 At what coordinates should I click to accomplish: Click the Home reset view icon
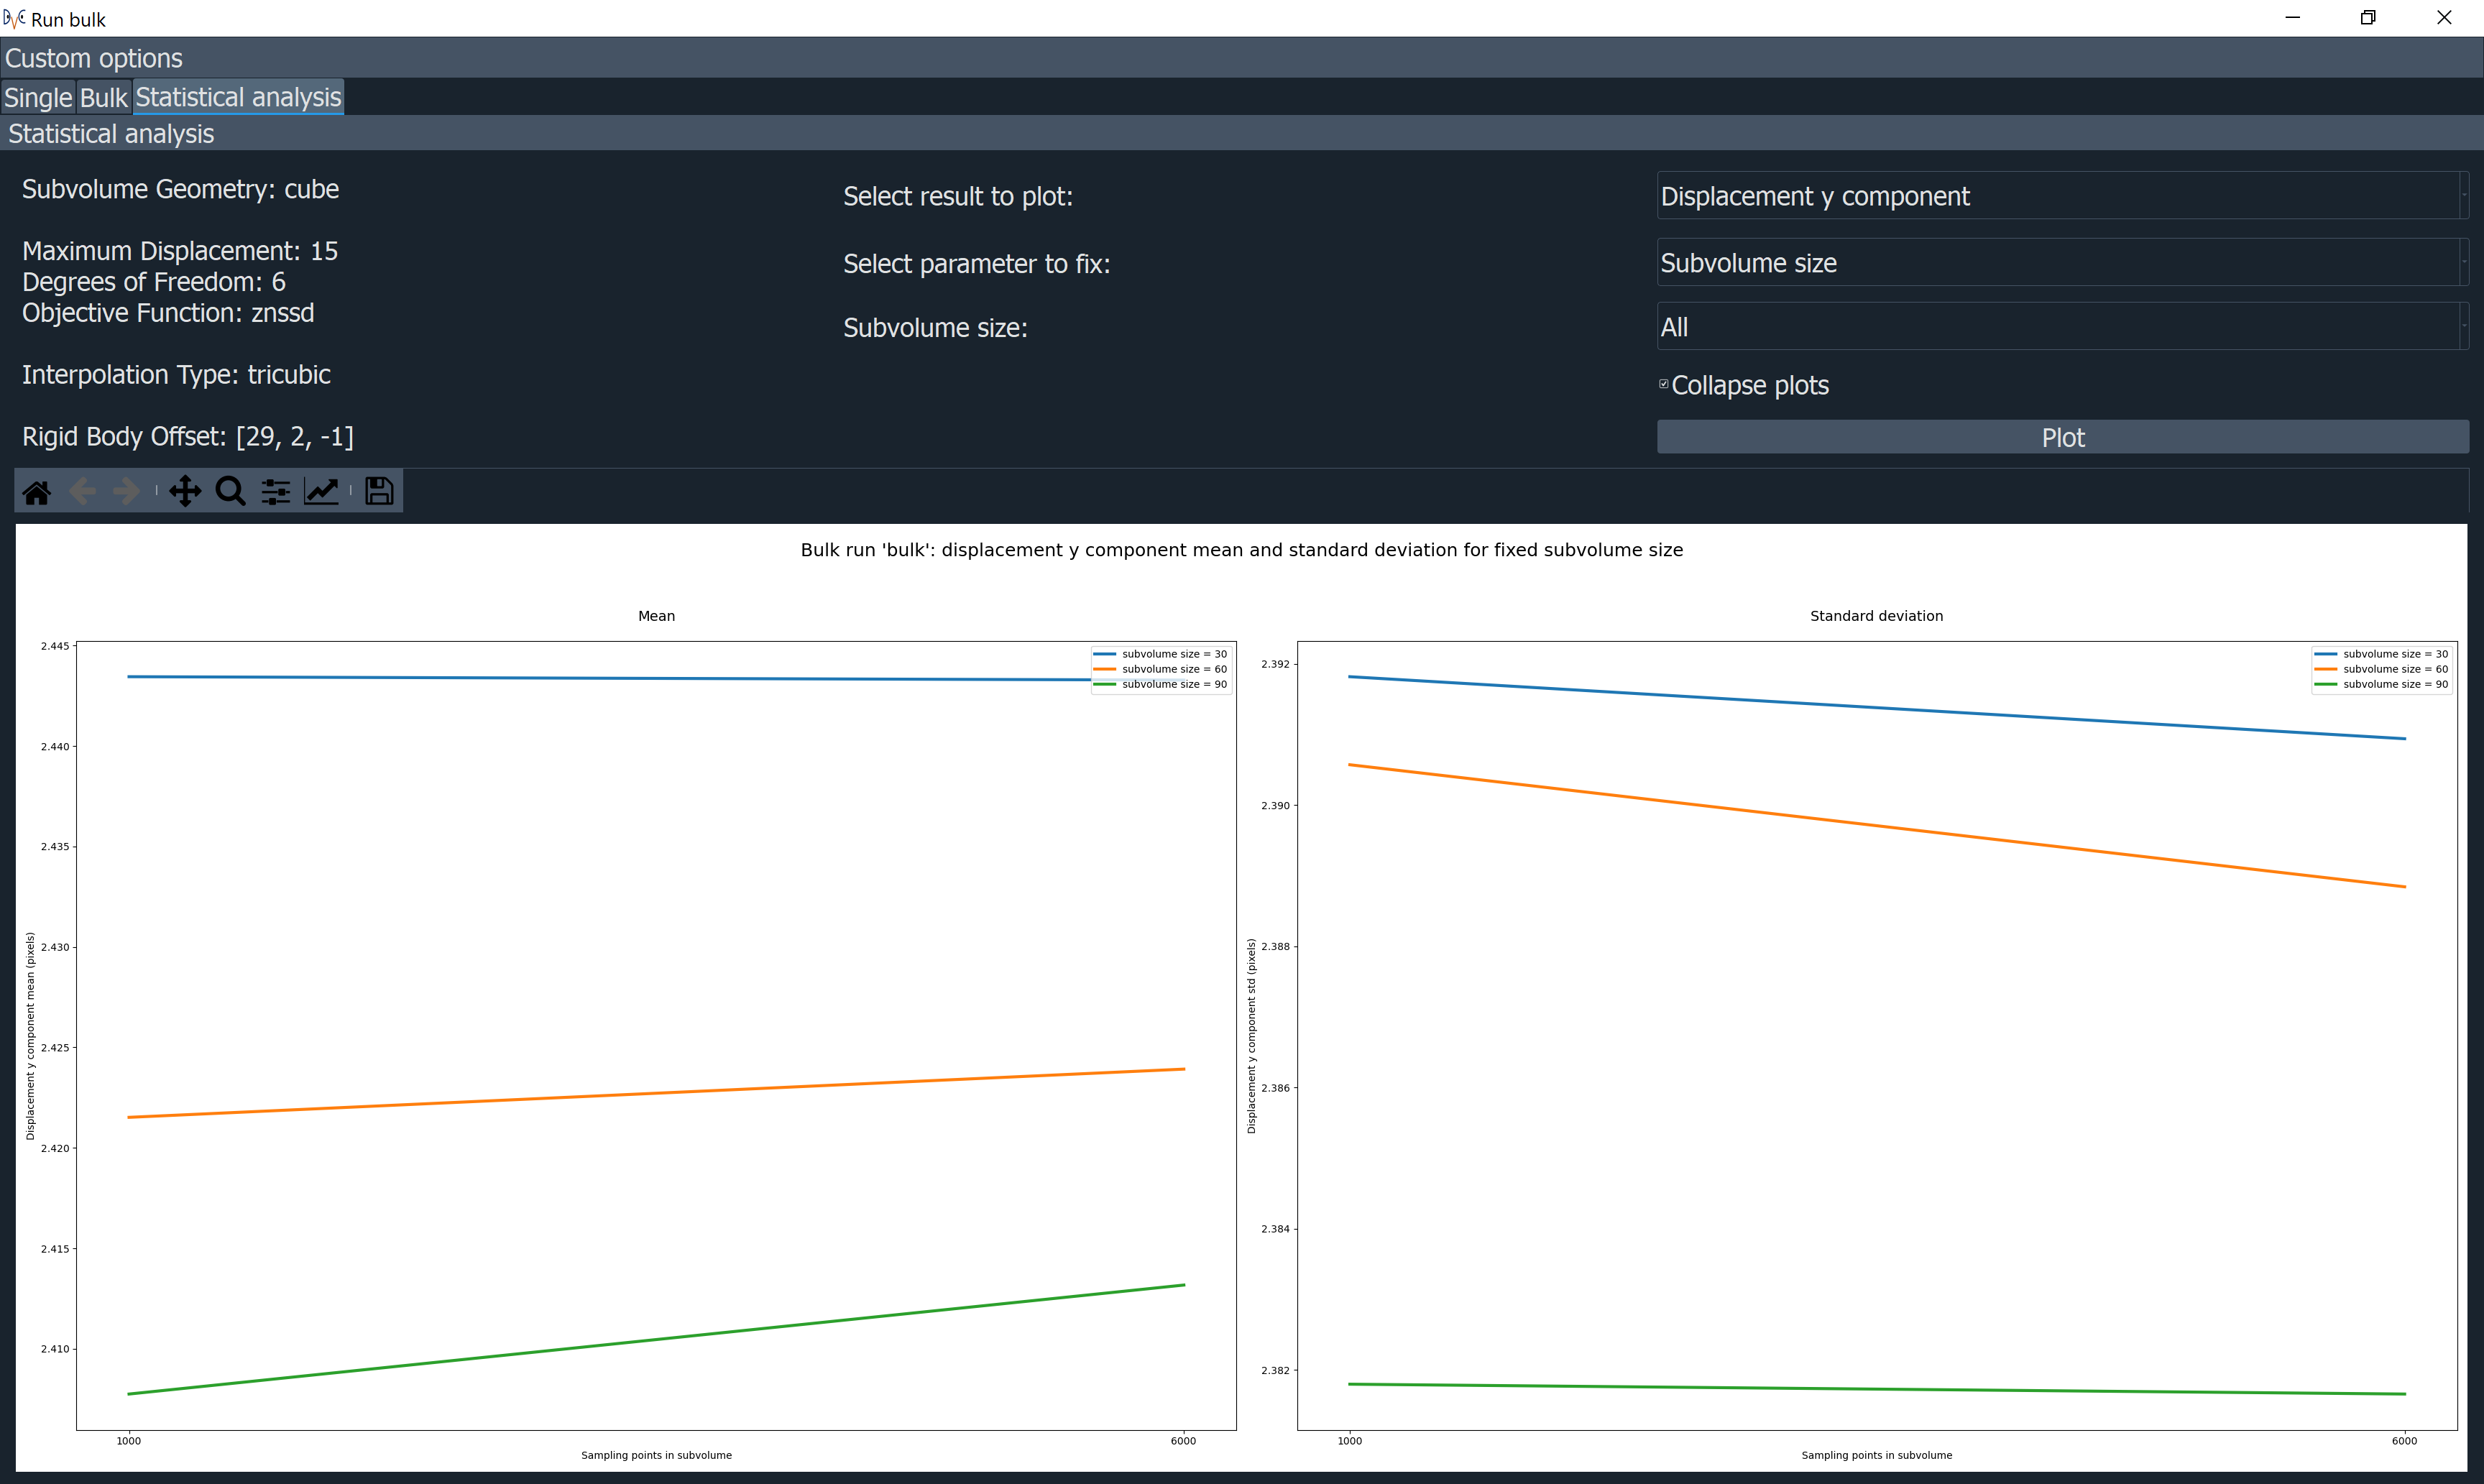point(37,491)
